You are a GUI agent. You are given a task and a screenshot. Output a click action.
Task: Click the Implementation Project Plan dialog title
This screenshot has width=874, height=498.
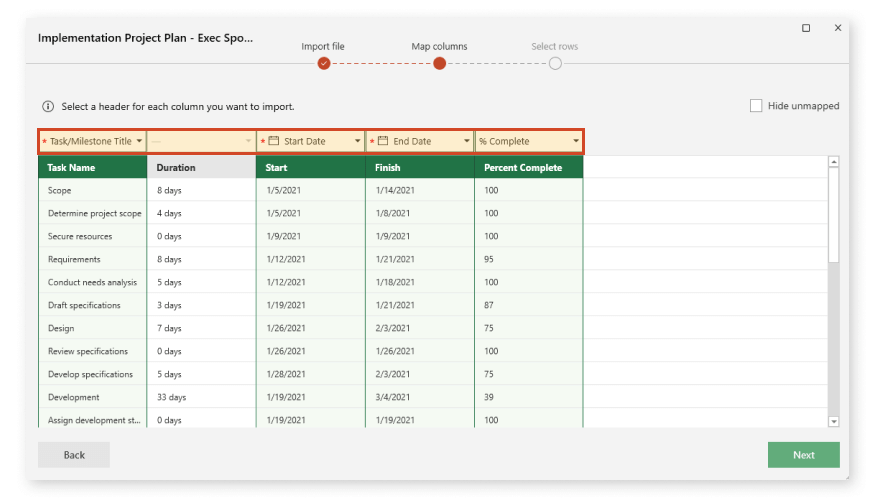[145, 38]
